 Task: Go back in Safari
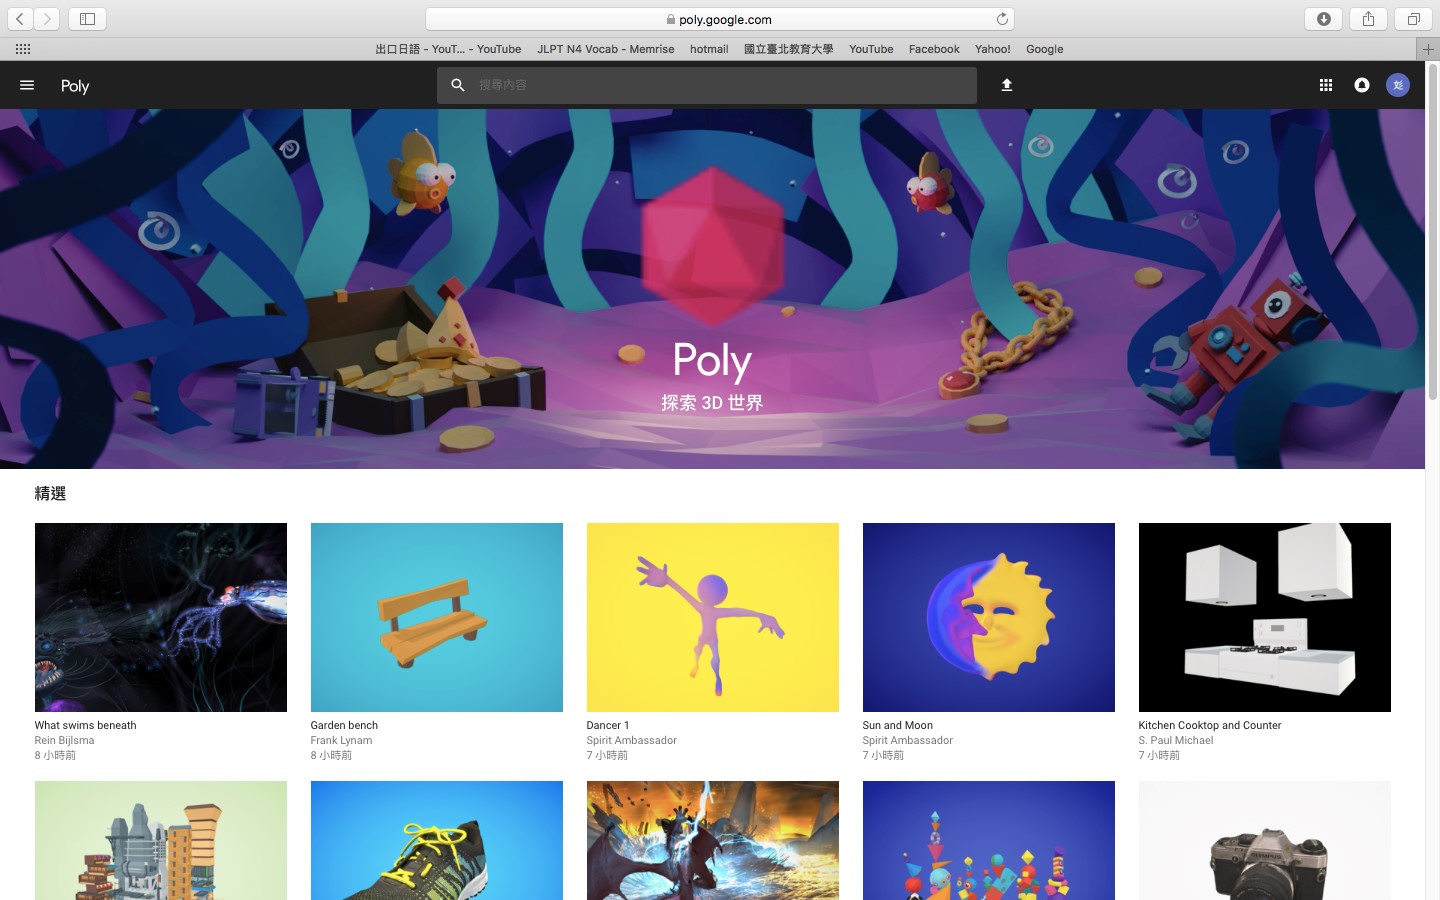20,19
